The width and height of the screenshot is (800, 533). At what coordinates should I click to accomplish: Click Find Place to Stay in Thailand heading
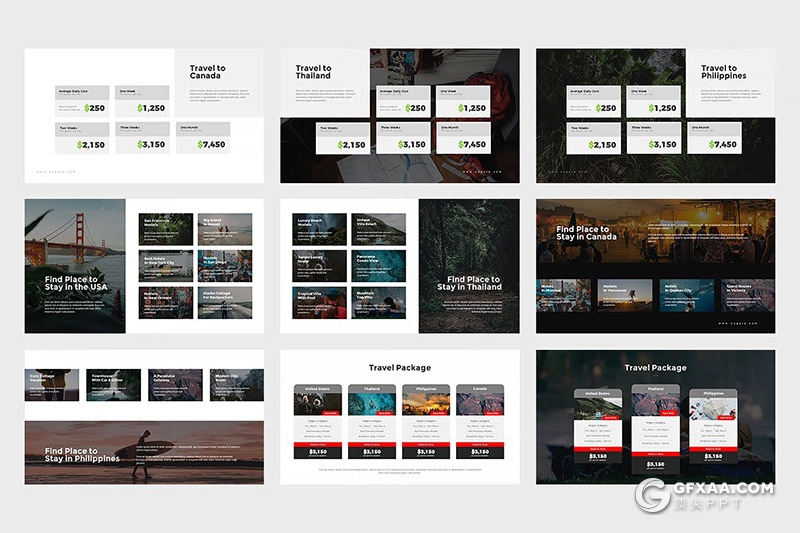click(x=469, y=283)
